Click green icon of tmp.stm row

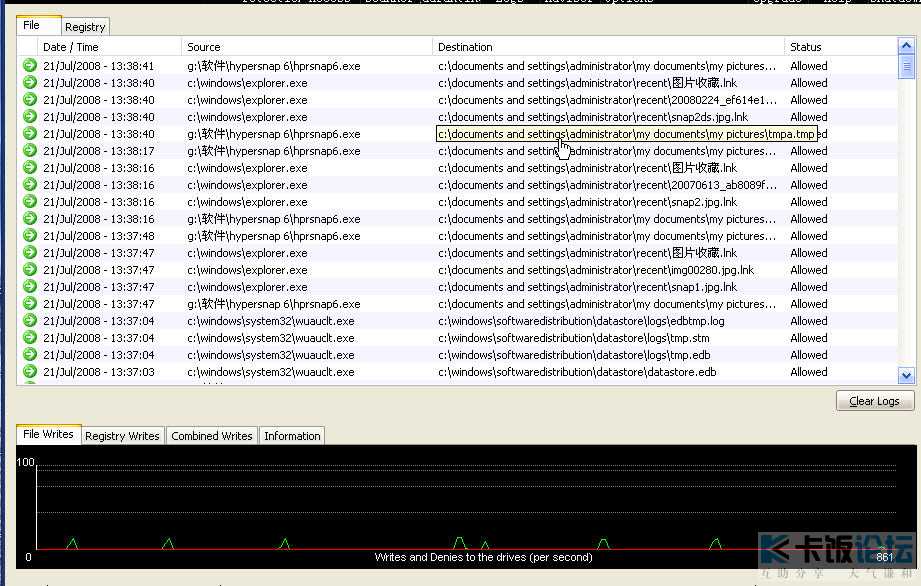pos(30,338)
